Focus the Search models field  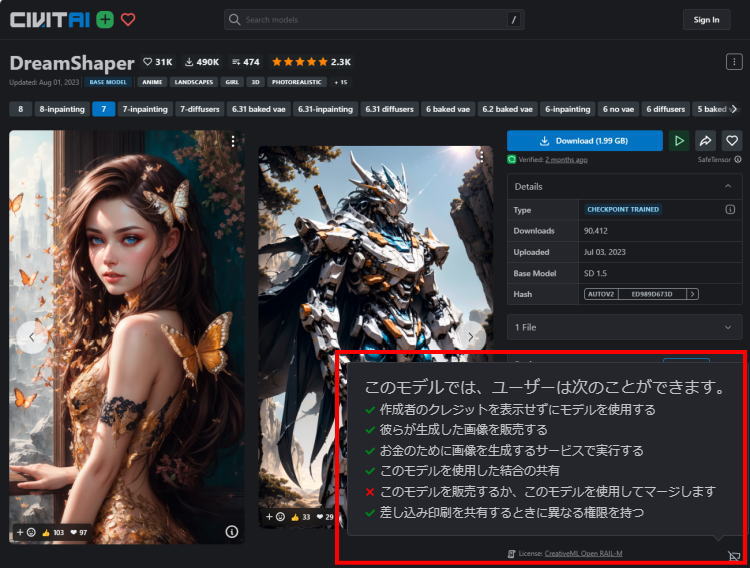click(374, 20)
